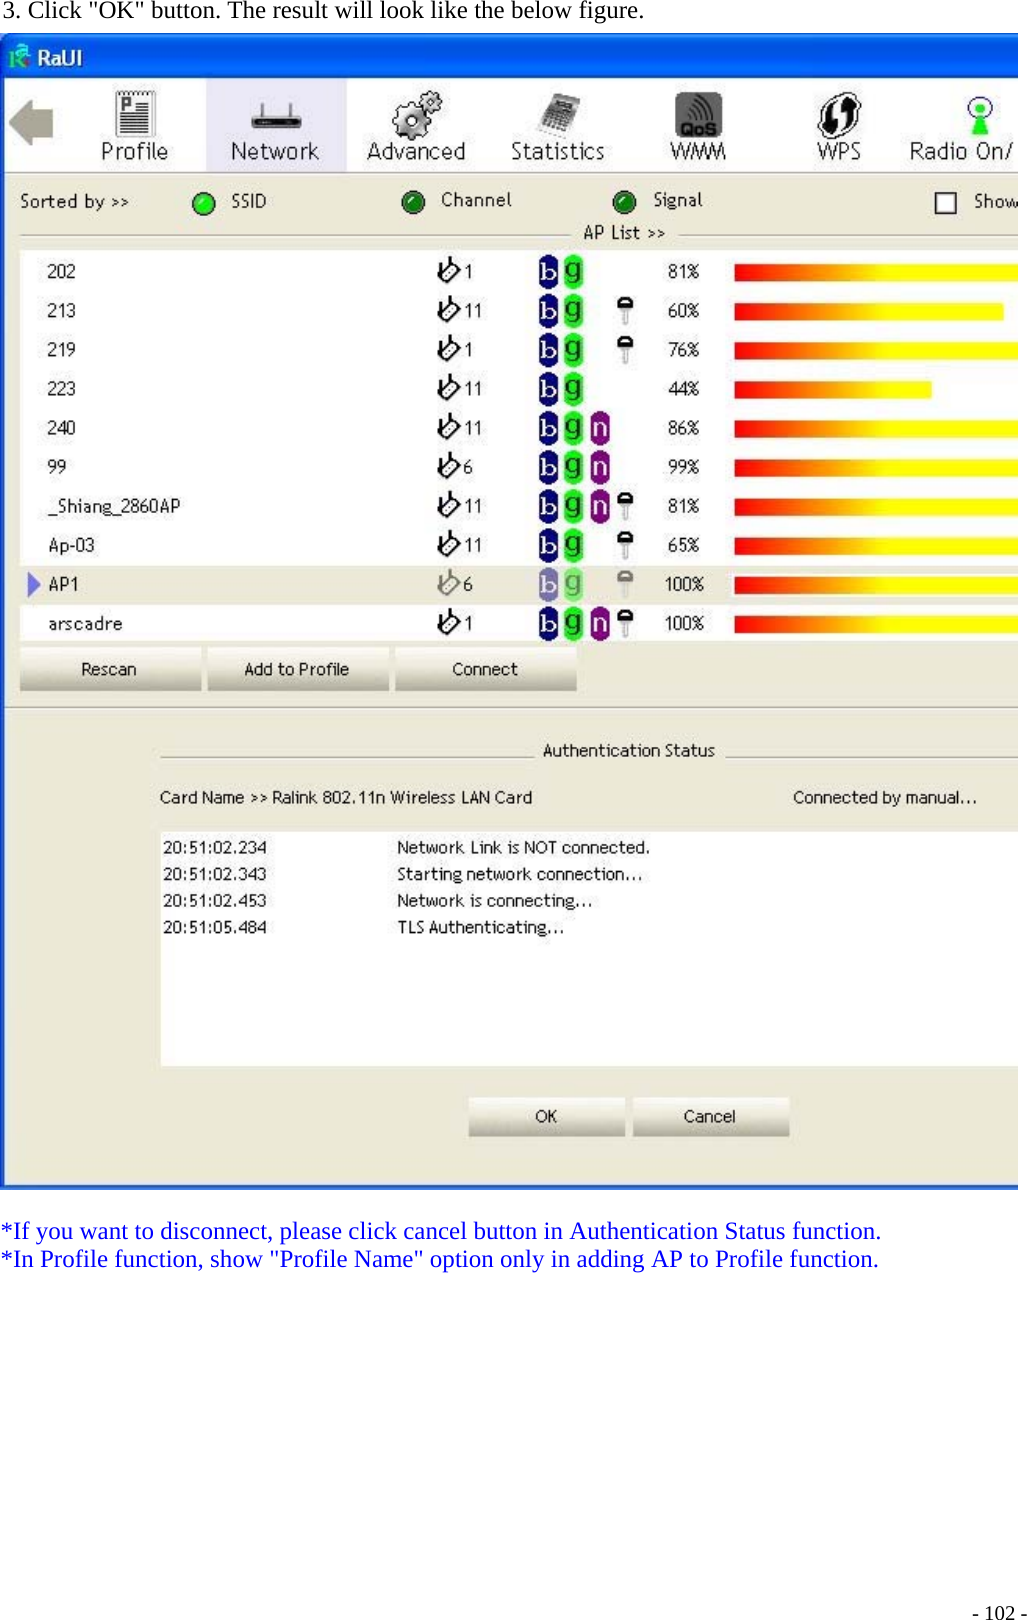This screenshot has height=1620, width=1027.
Task: Click the OK button
Action: [546, 1116]
